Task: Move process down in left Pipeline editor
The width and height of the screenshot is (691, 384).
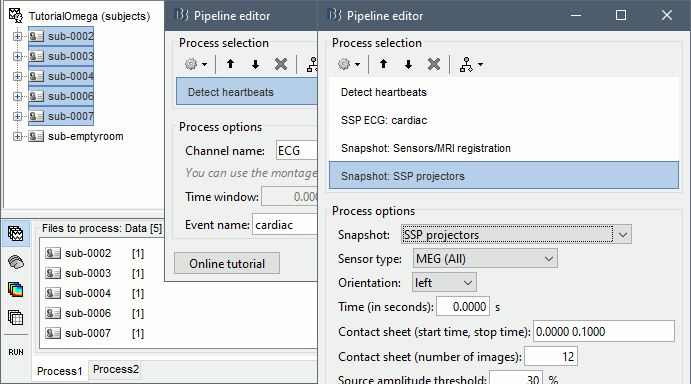Action: [255, 64]
